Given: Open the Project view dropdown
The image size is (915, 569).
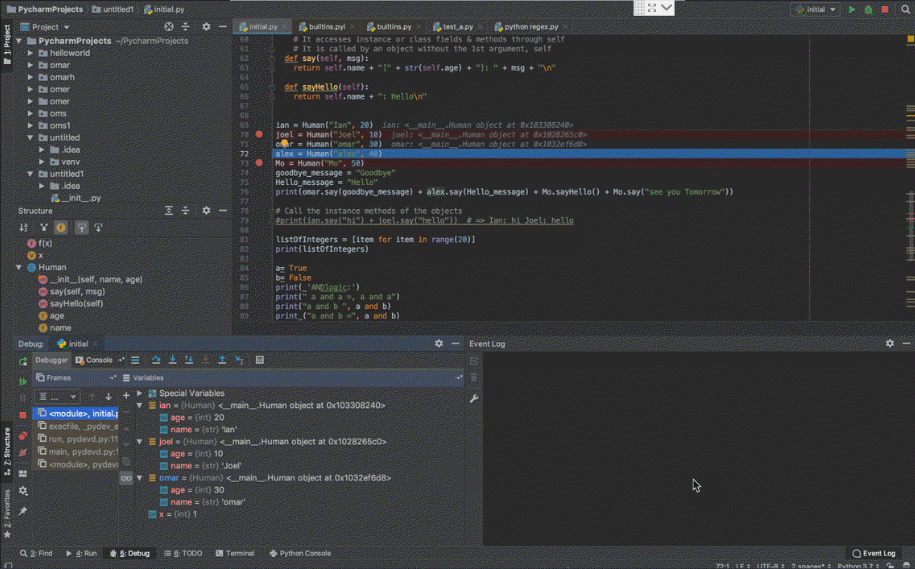Looking at the screenshot, I should click(45, 27).
